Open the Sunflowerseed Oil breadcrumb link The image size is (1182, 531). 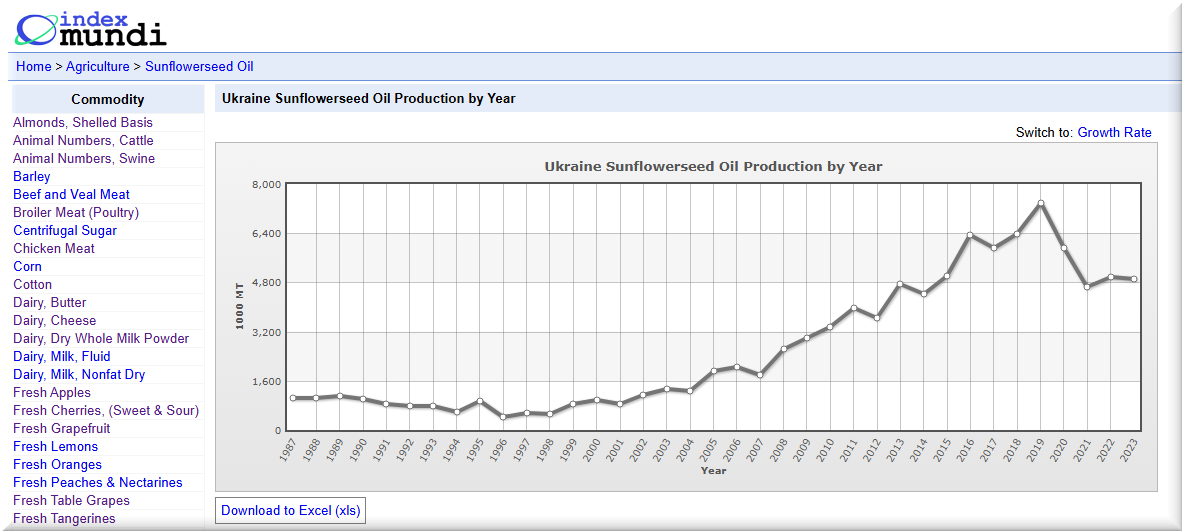[x=199, y=67]
